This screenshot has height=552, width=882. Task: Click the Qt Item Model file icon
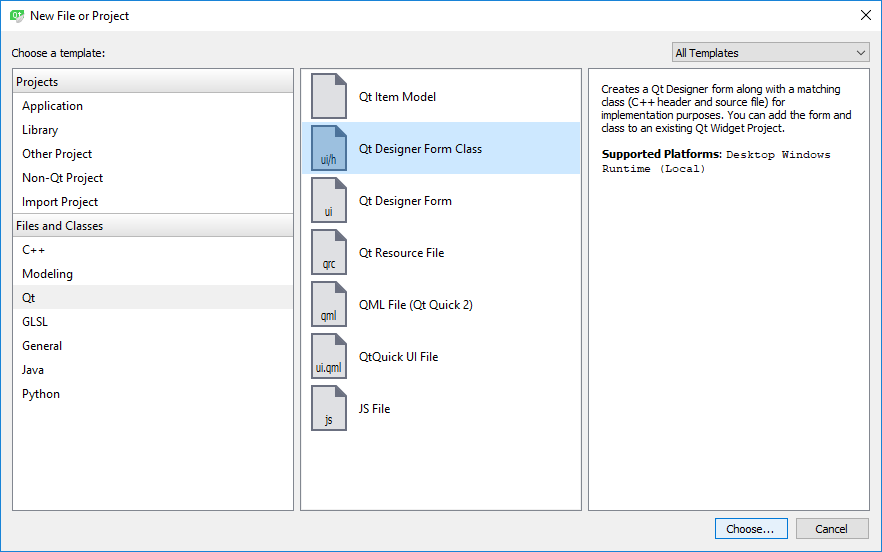coord(329,97)
